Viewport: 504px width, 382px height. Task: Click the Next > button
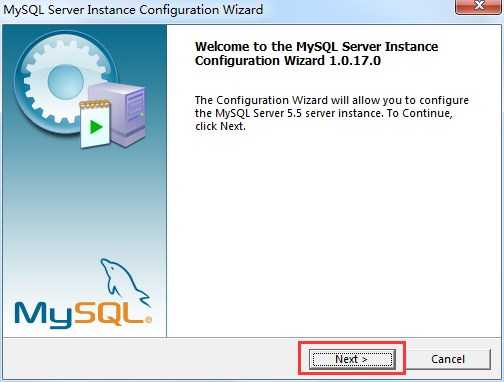coord(352,359)
